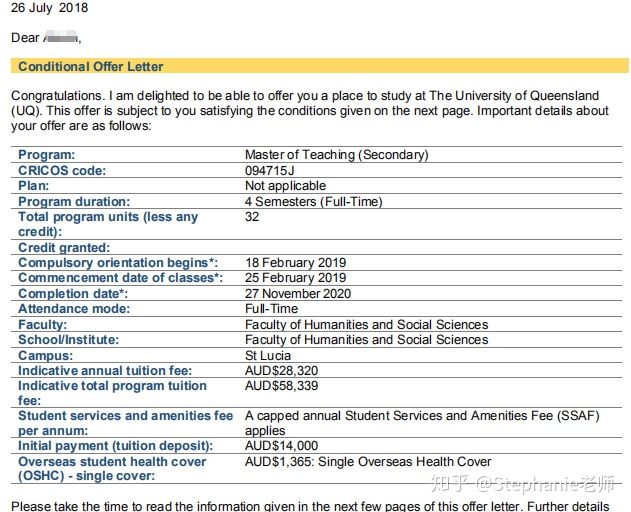The width and height of the screenshot is (631, 512).
Task: Click 'Initial payment (tuition deposit):' label
Action: (x=115, y=446)
